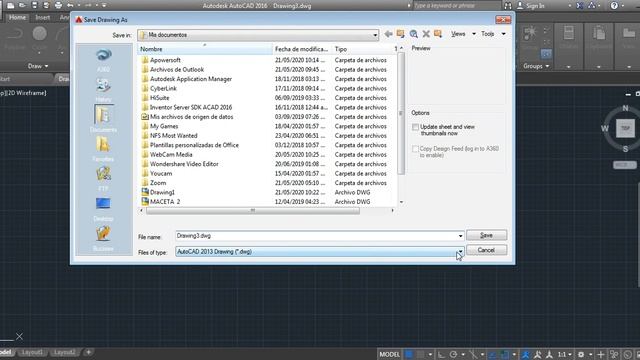Open the Buzzsaw location in sidebar
The image size is (640, 360).
pos(103,238)
